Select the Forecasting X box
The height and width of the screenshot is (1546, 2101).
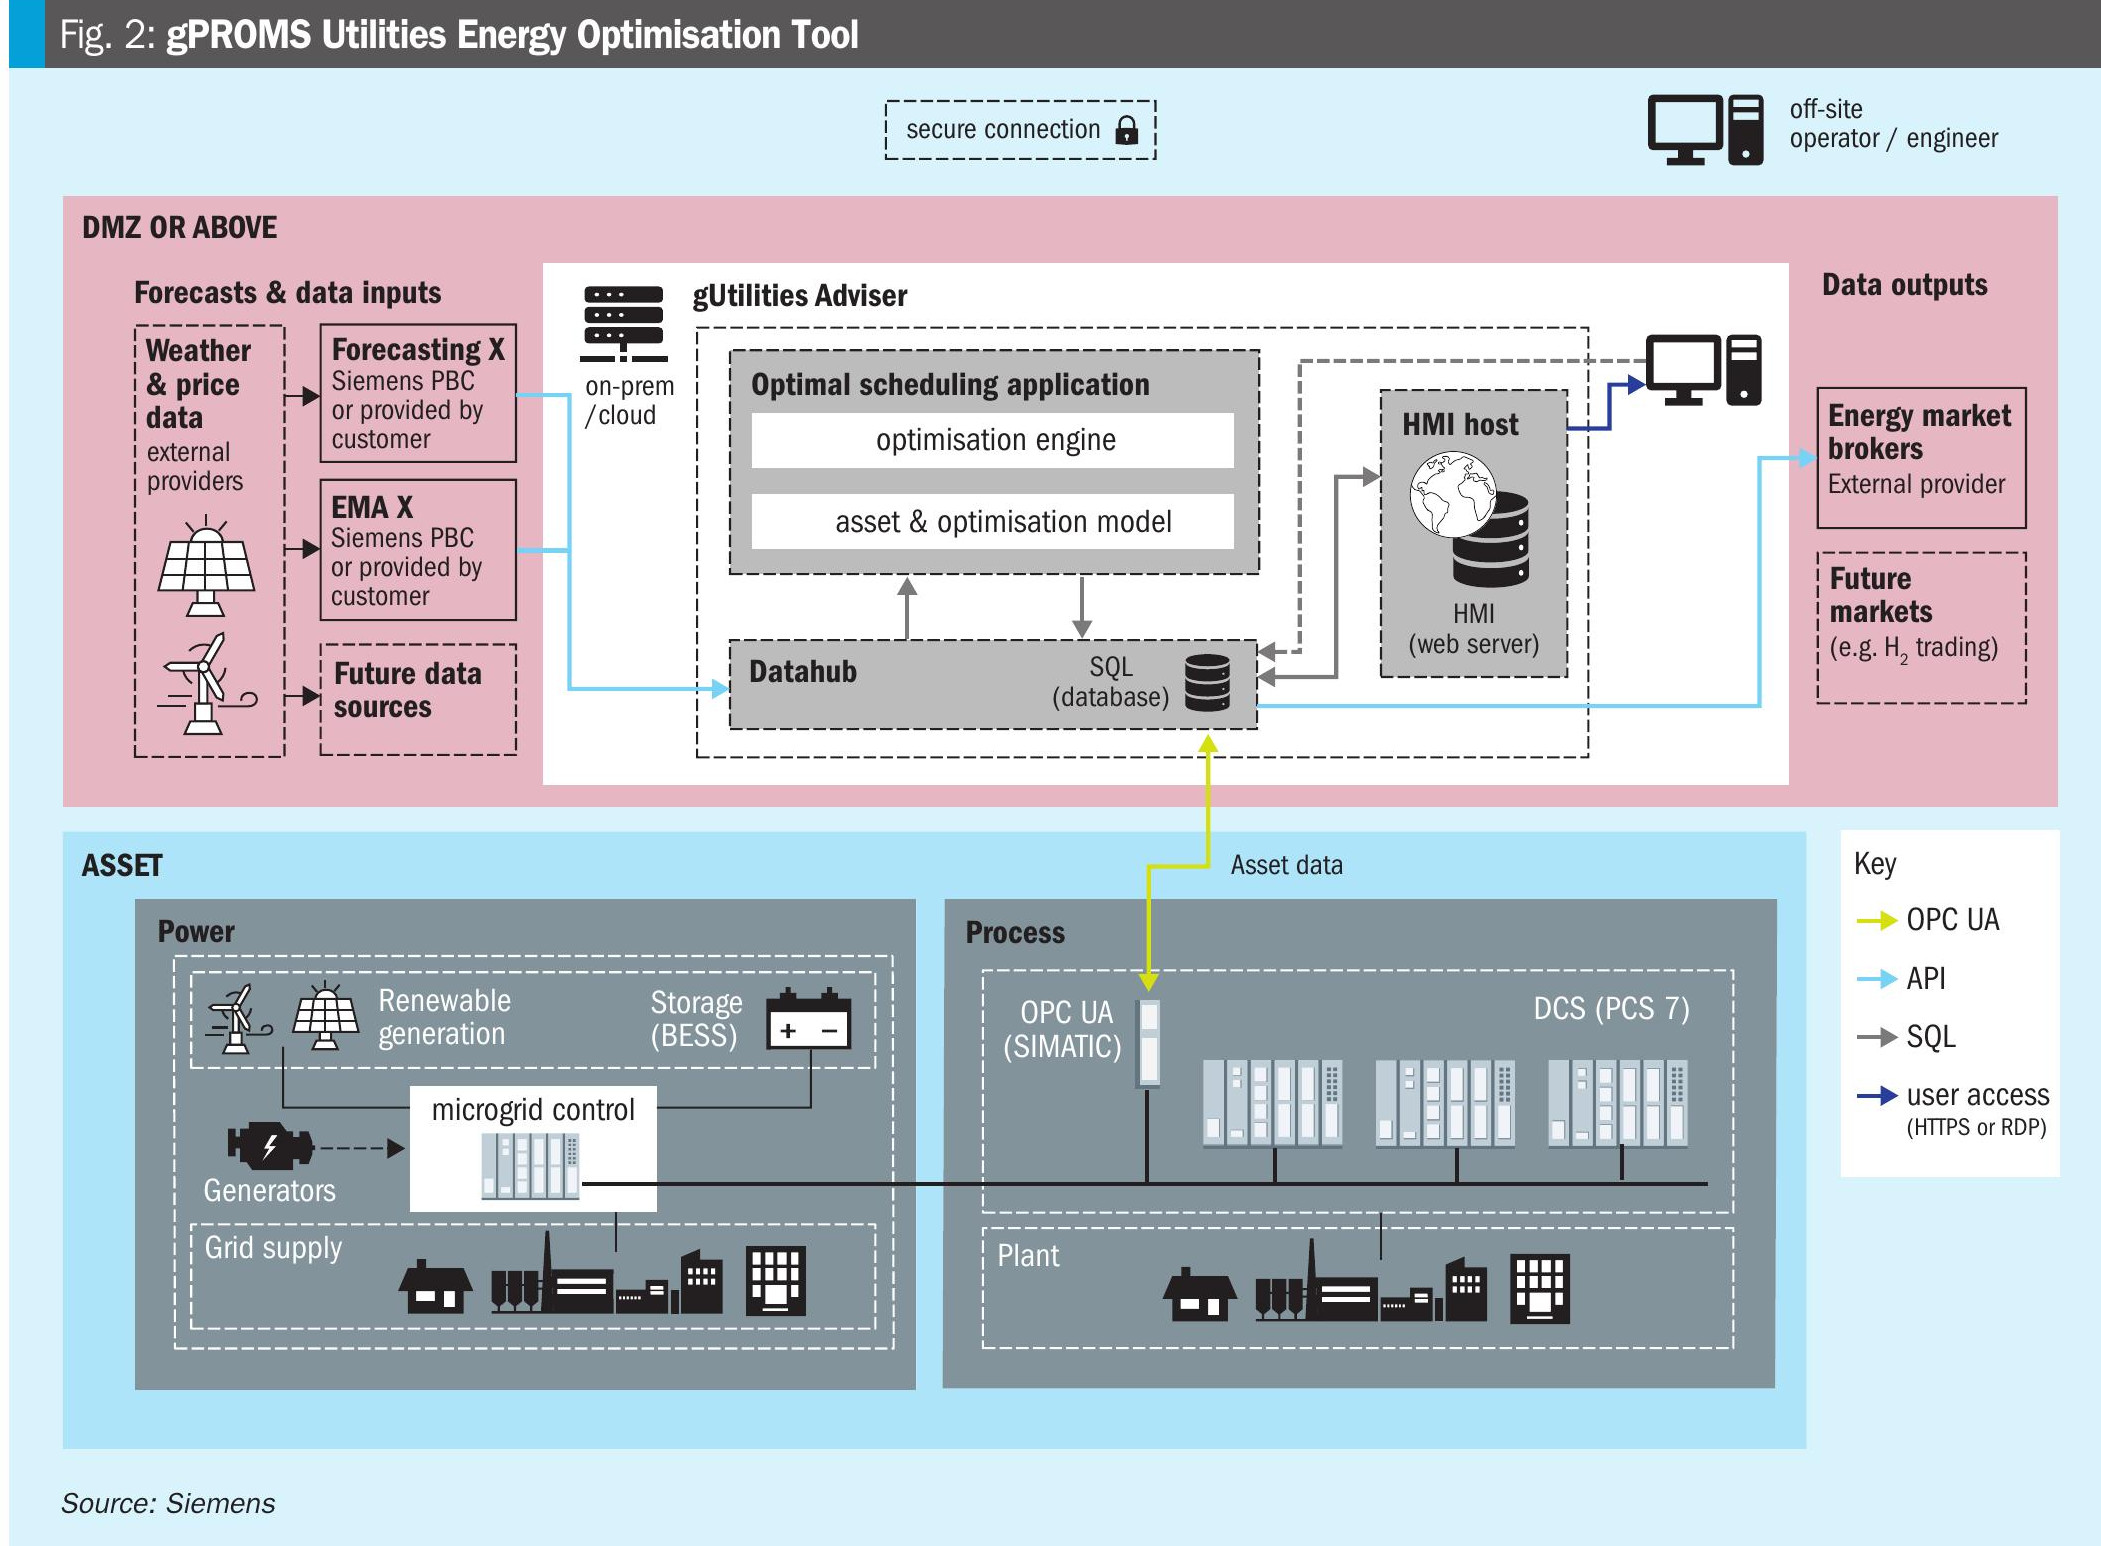tap(417, 393)
